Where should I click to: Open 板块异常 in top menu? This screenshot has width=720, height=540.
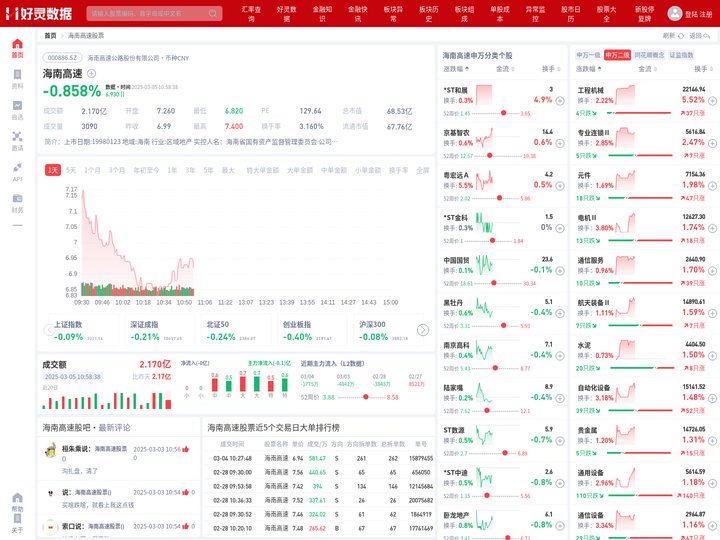[x=394, y=14]
